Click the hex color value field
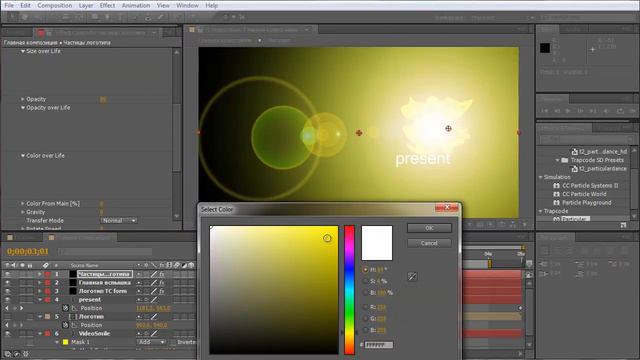The width and height of the screenshot is (640, 360). (379, 345)
